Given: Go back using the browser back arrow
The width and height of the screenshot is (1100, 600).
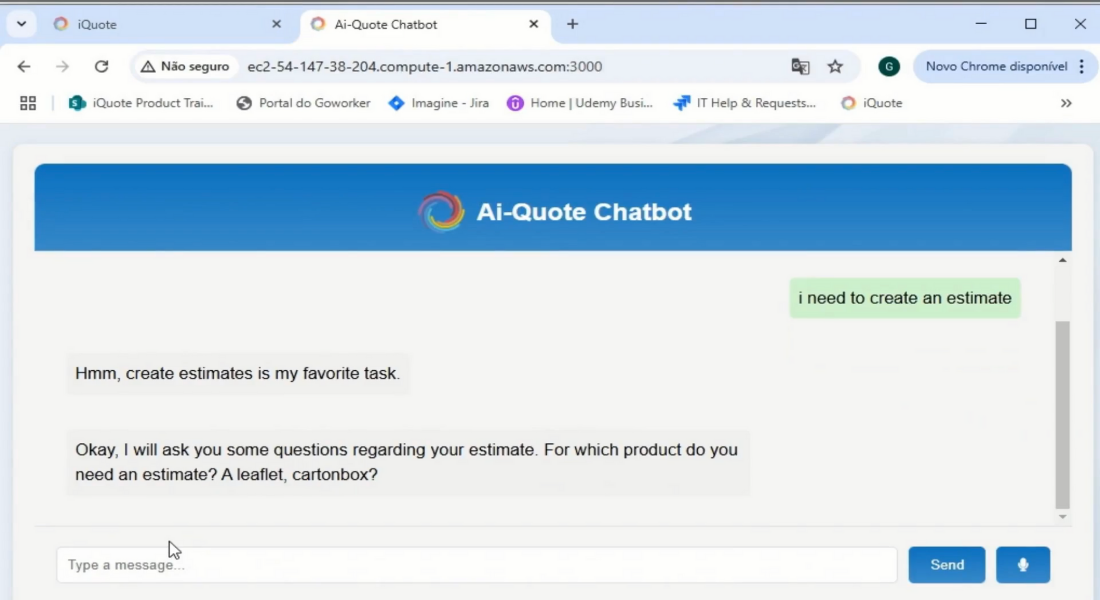Looking at the screenshot, I should point(24,67).
